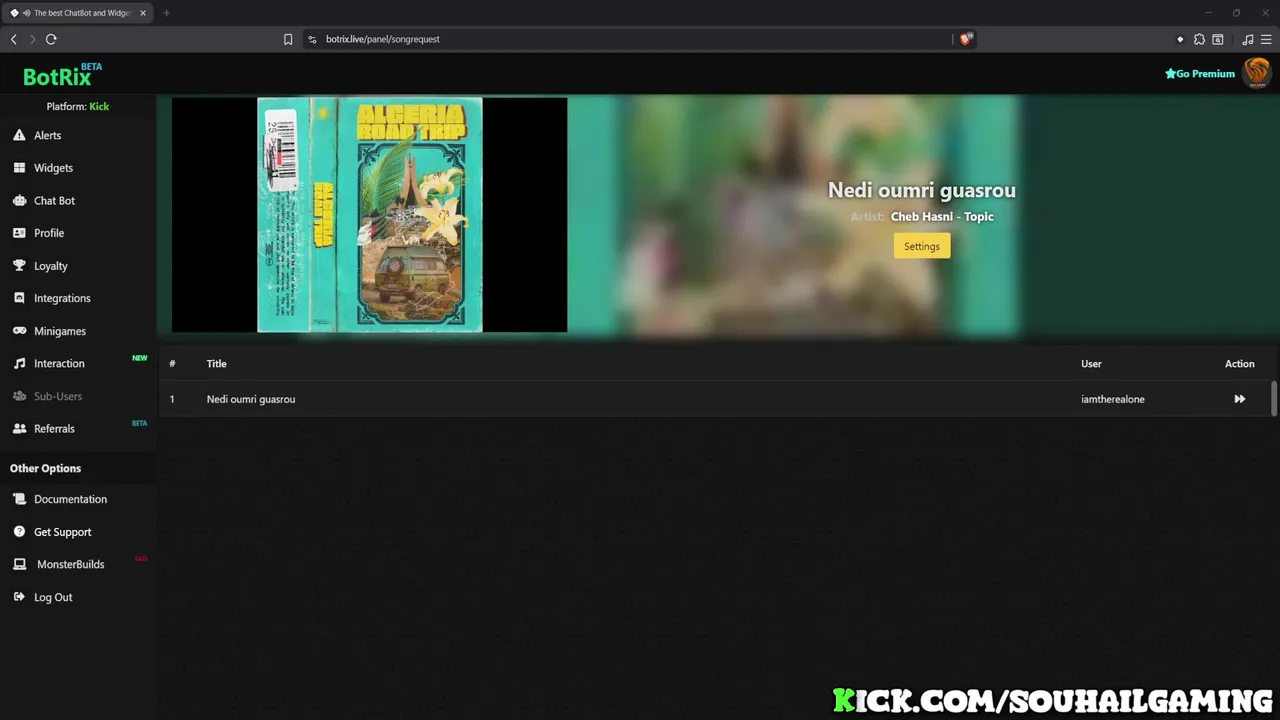Screen dimensions: 1280x720
Task: Click the browser forward arrow
Action: click(32, 39)
